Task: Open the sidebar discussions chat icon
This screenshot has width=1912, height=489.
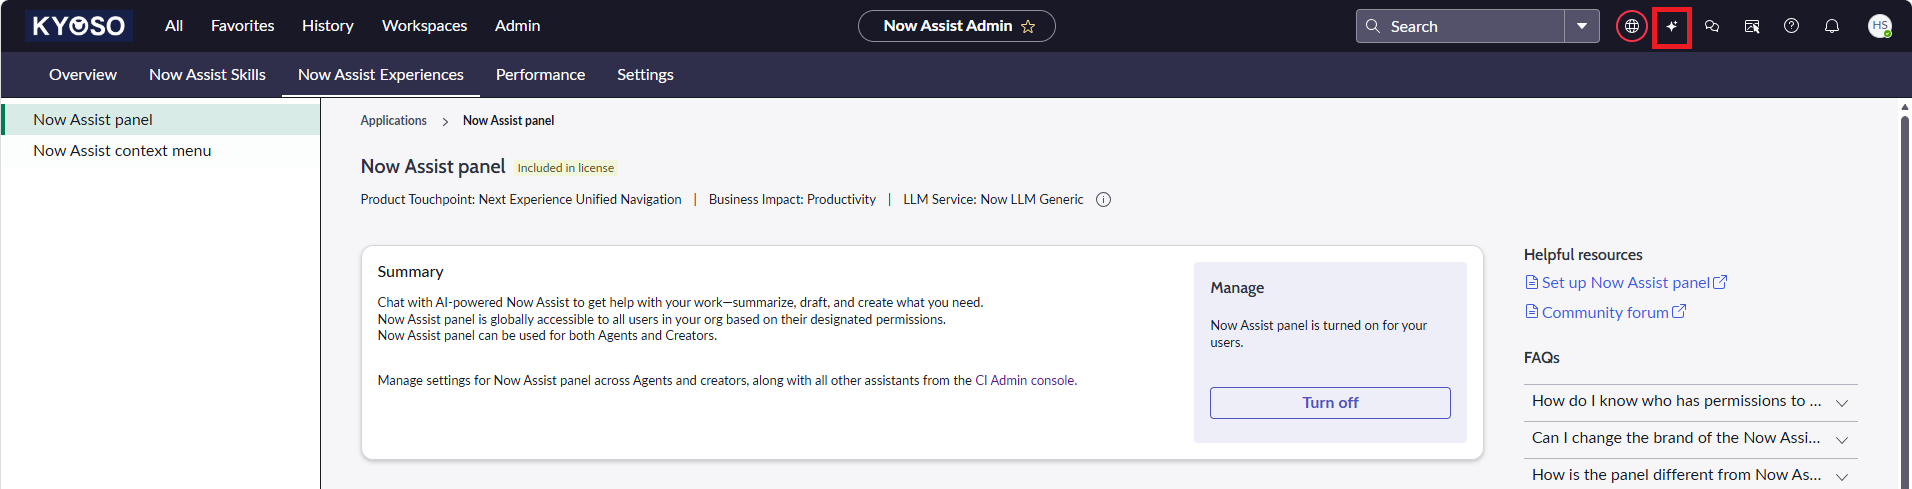Action: pyautogui.click(x=1712, y=26)
